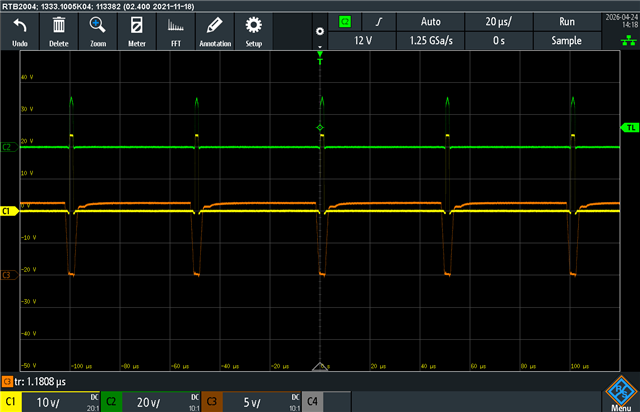Open C3 5 V/ vertical scale
640x412 pixels.
click(262, 402)
